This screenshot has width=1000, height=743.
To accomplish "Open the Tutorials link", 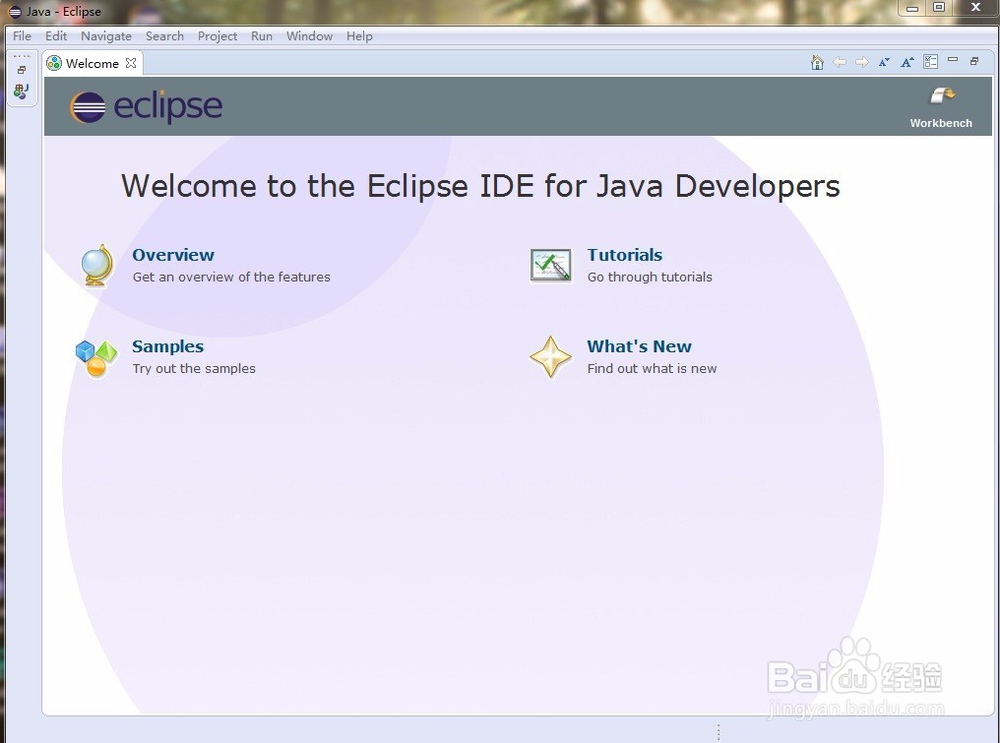I will [x=624, y=254].
